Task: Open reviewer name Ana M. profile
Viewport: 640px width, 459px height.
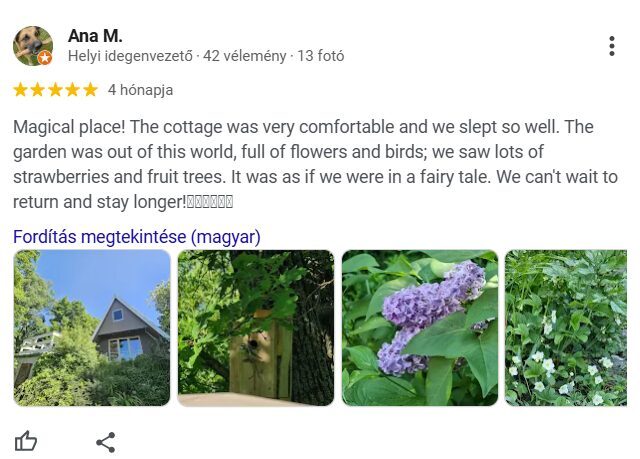Action: click(95, 36)
